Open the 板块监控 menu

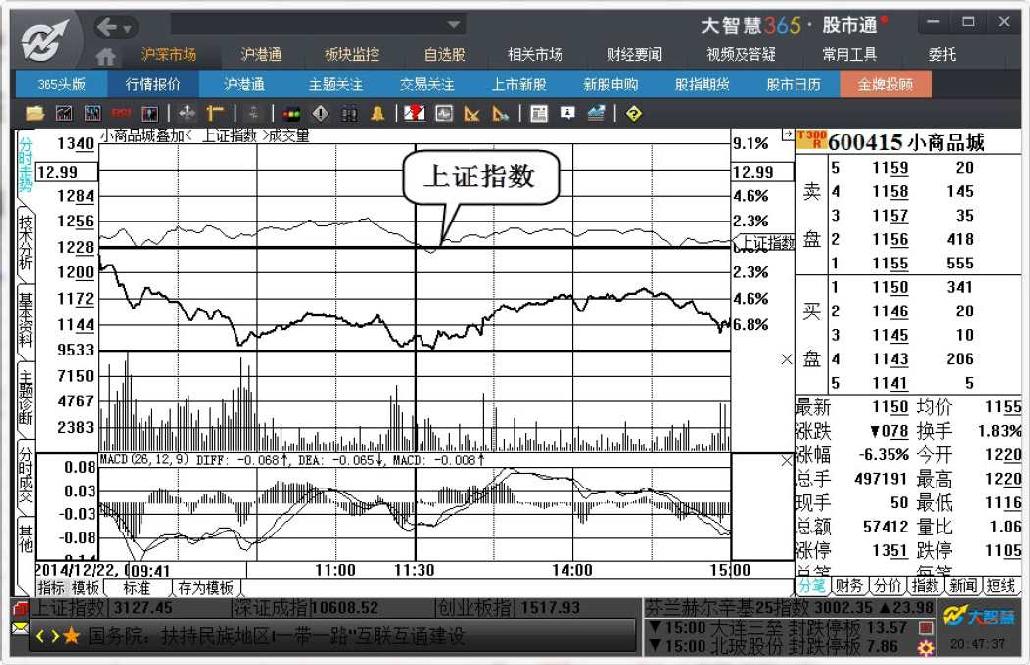tap(352, 55)
